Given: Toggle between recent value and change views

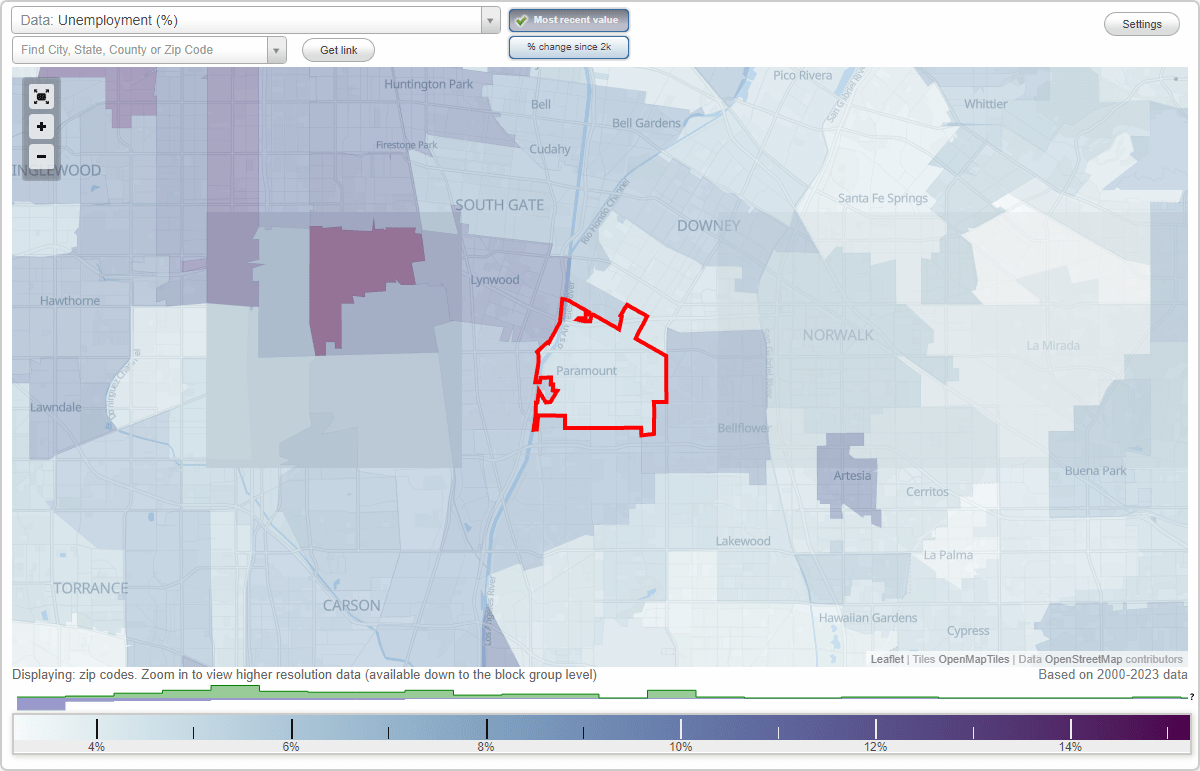Looking at the screenshot, I should tap(568, 46).
